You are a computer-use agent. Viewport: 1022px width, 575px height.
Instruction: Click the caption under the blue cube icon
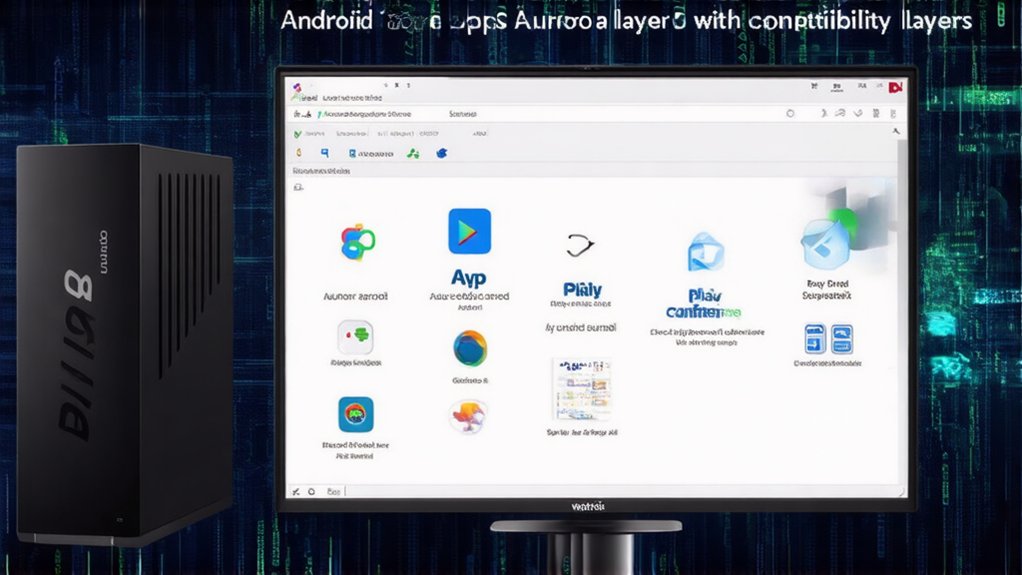click(x=826, y=289)
